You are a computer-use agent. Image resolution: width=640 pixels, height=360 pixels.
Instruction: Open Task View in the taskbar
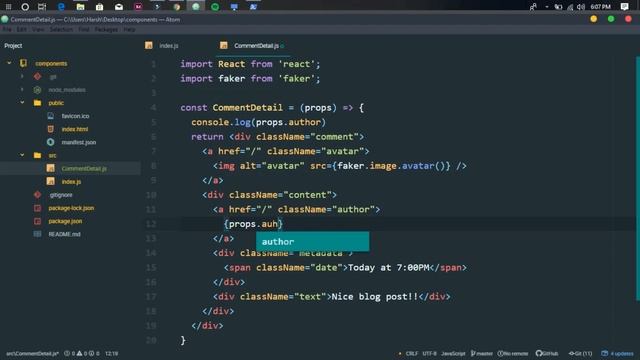42,7
